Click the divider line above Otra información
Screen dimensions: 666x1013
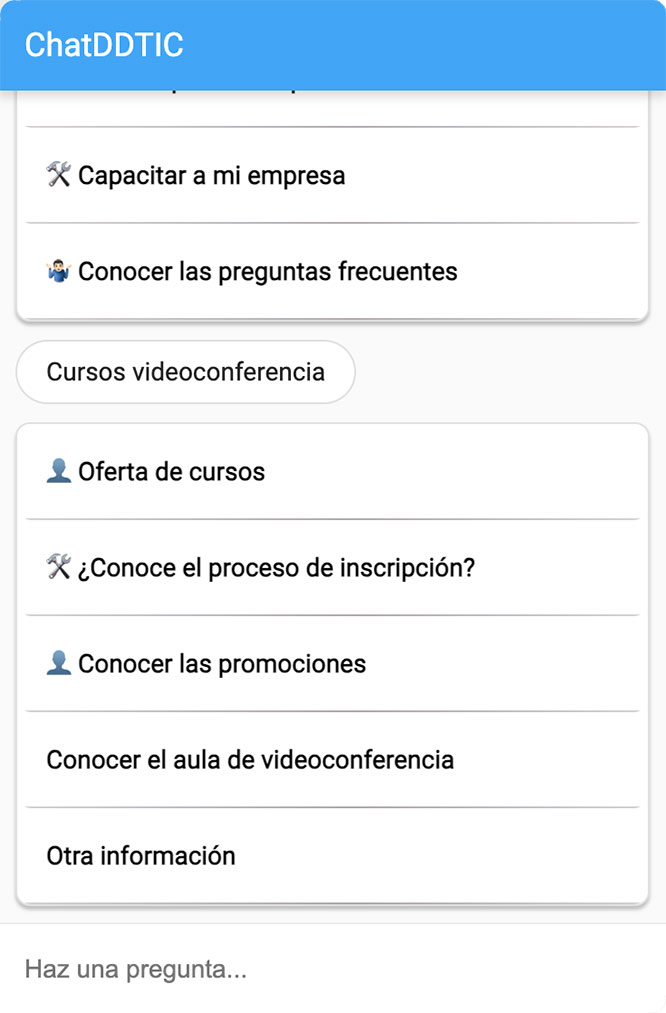pyautogui.click(x=332, y=807)
